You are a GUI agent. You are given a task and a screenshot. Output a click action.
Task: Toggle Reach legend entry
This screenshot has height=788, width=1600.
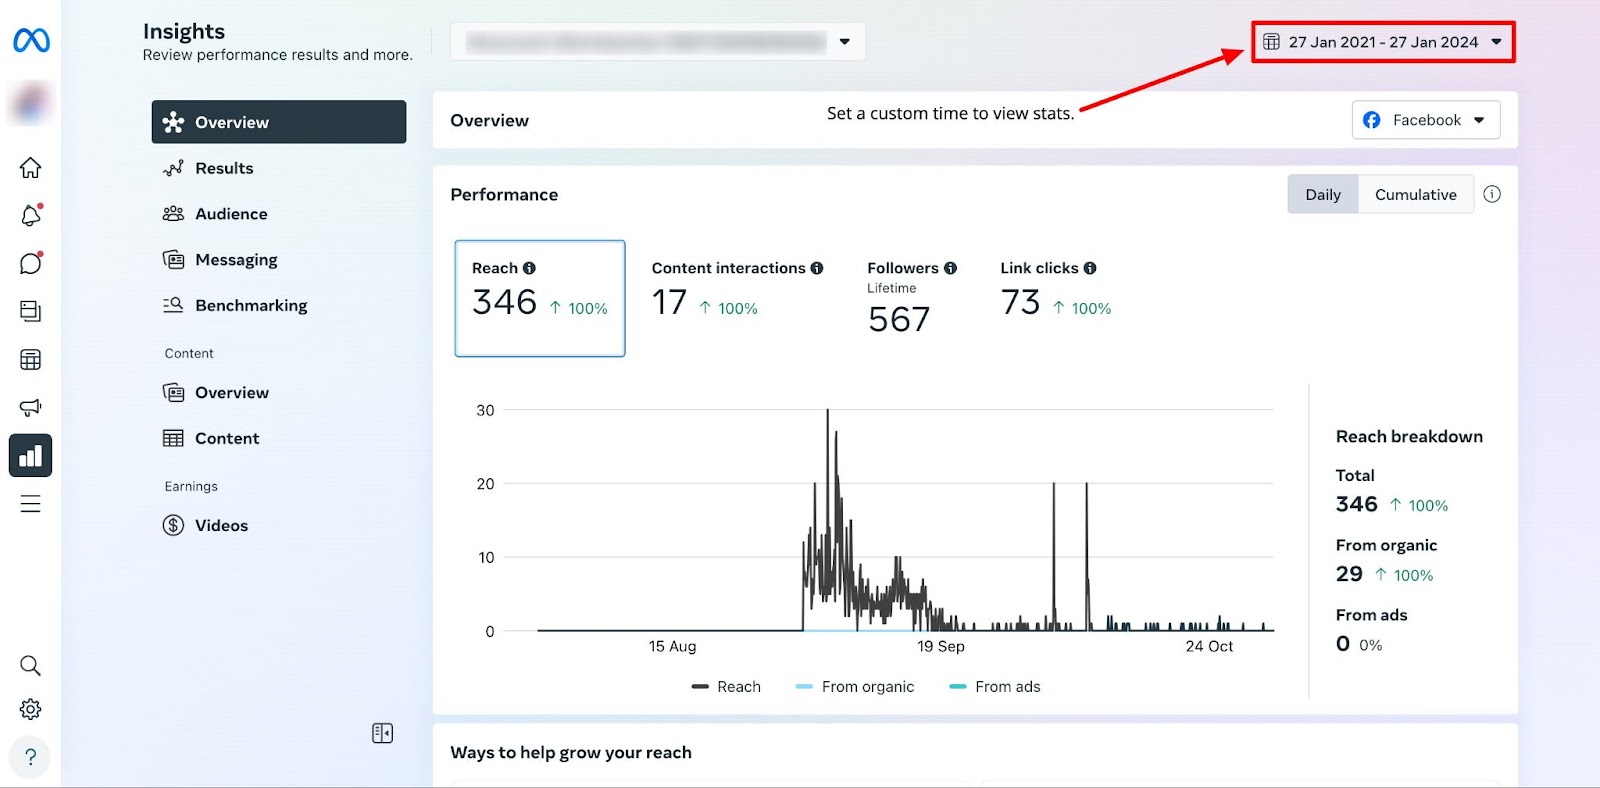click(726, 686)
